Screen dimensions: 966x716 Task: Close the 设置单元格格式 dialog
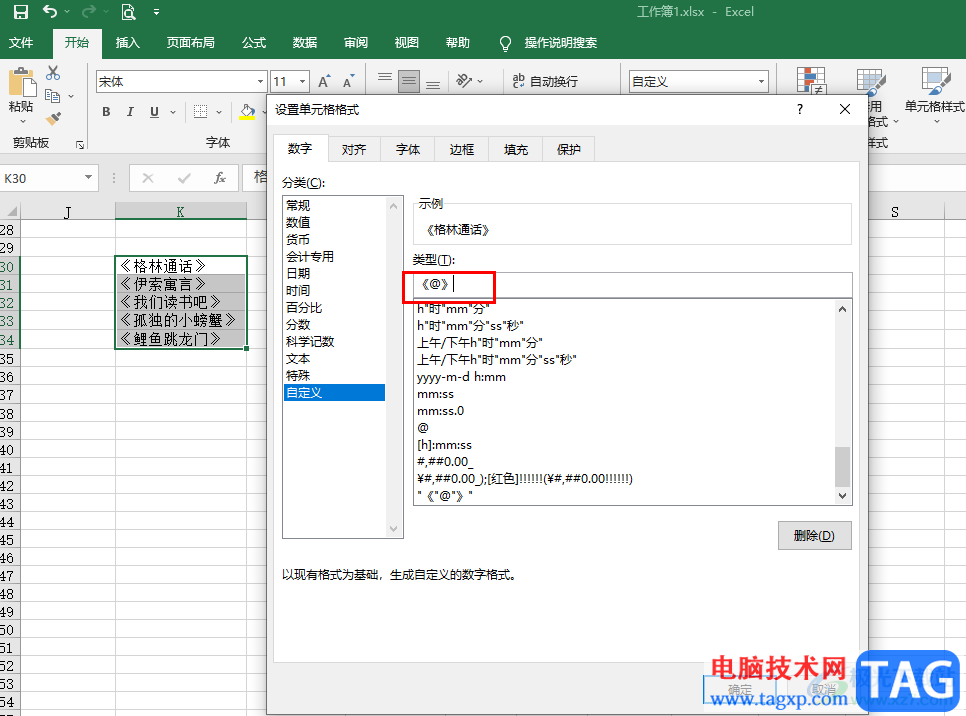(x=845, y=109)
